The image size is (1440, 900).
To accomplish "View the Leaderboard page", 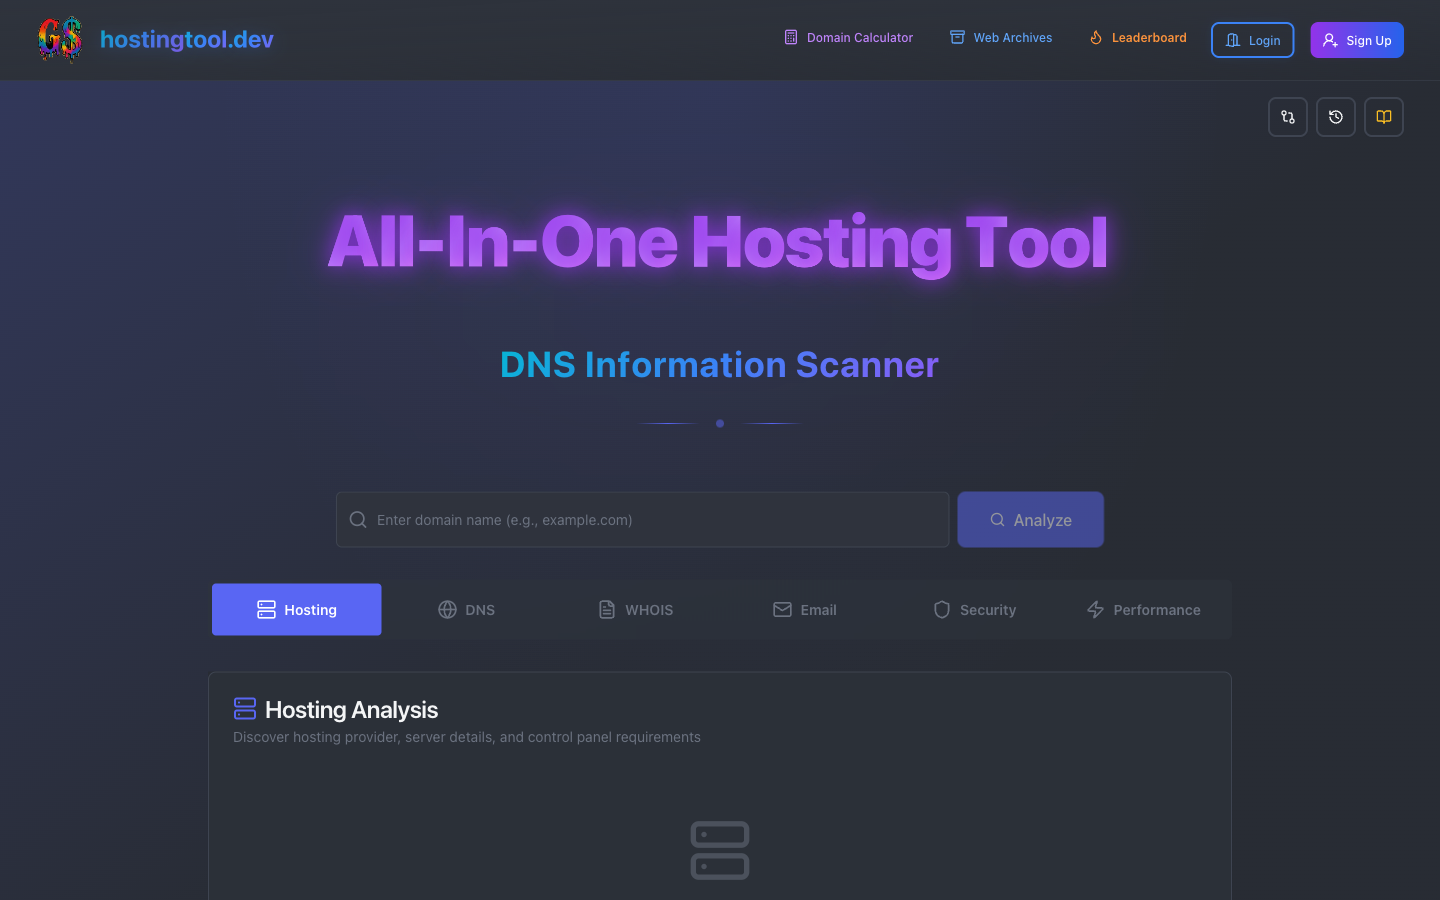I will pyautogui.click(x=1138, y=38).
